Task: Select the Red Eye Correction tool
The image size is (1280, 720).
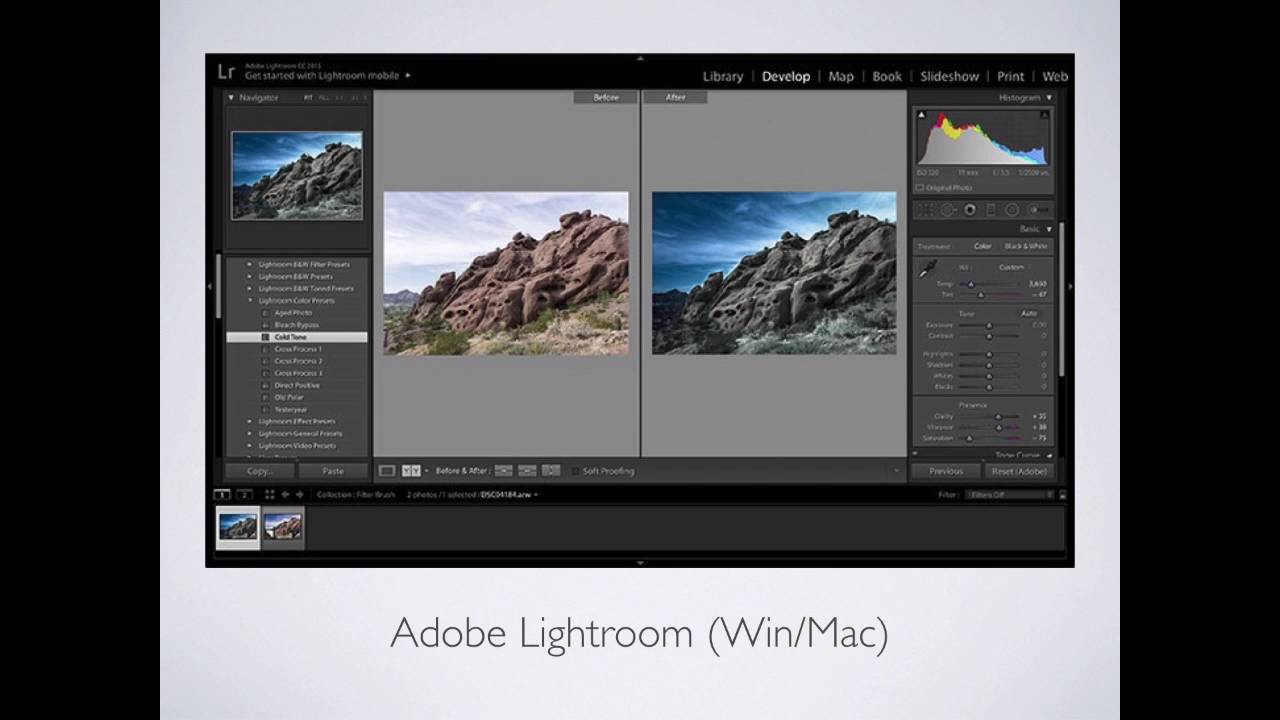Action: point(969,209)
